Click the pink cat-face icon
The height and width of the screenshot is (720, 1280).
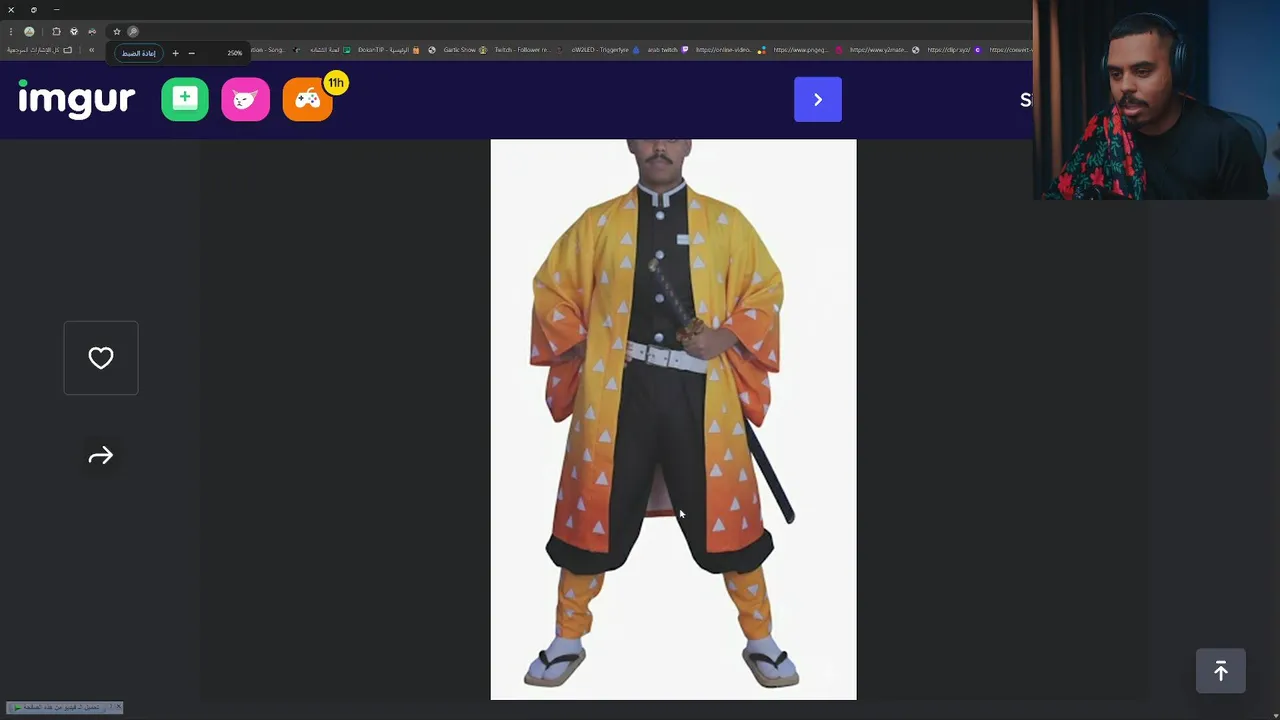tap(245, 99)
